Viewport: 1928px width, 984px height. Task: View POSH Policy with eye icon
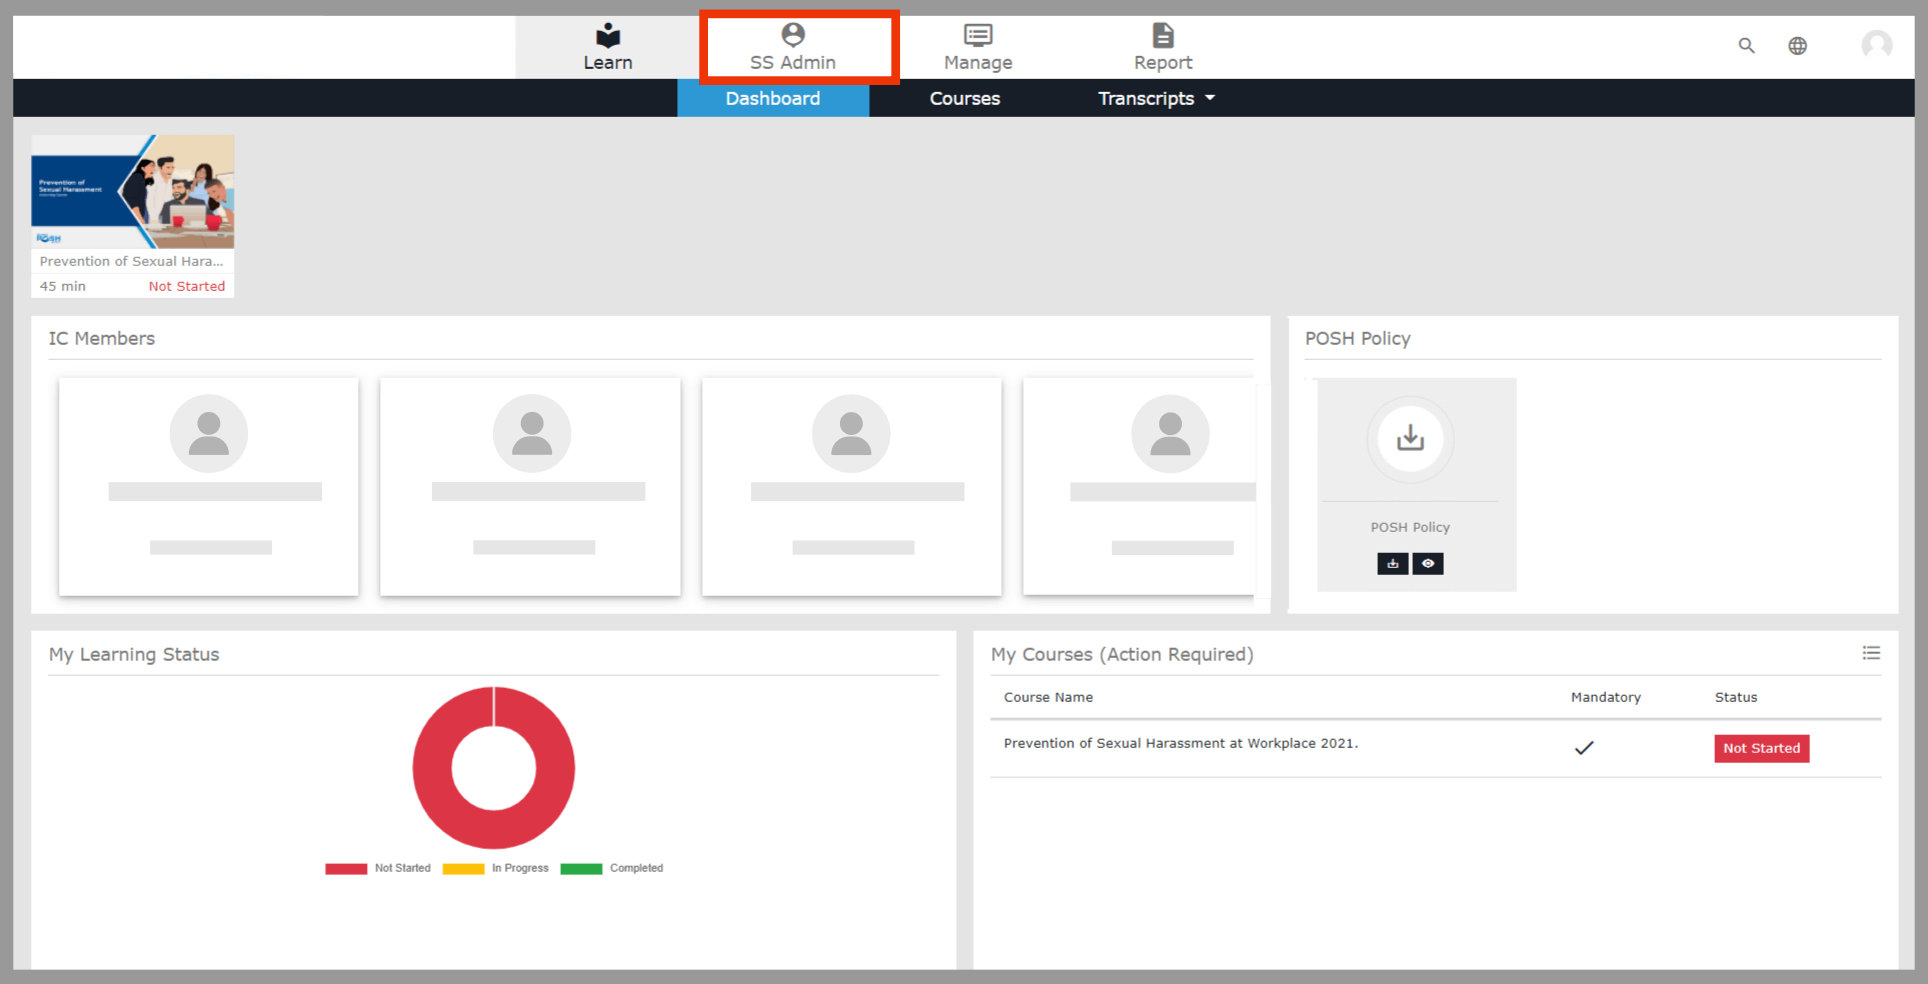coord(1428,564)
